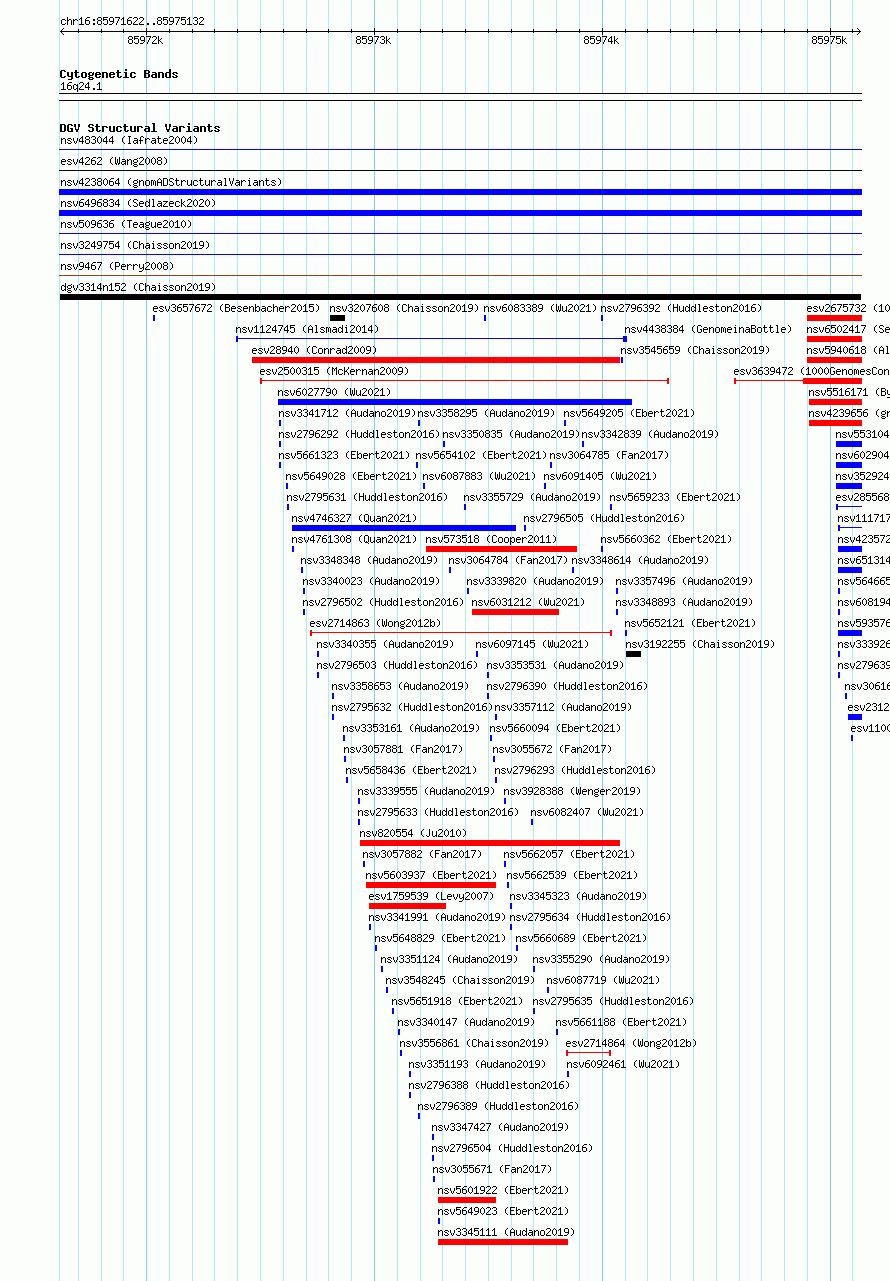Open the Cytogenetic Bands track heading
This screenshot has height=1281, width=890.
tap(119, 74)
